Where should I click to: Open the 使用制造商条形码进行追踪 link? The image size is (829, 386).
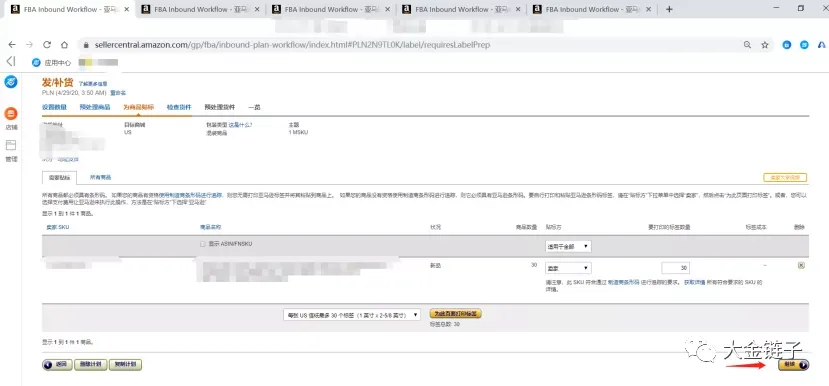tap(191, 195)
